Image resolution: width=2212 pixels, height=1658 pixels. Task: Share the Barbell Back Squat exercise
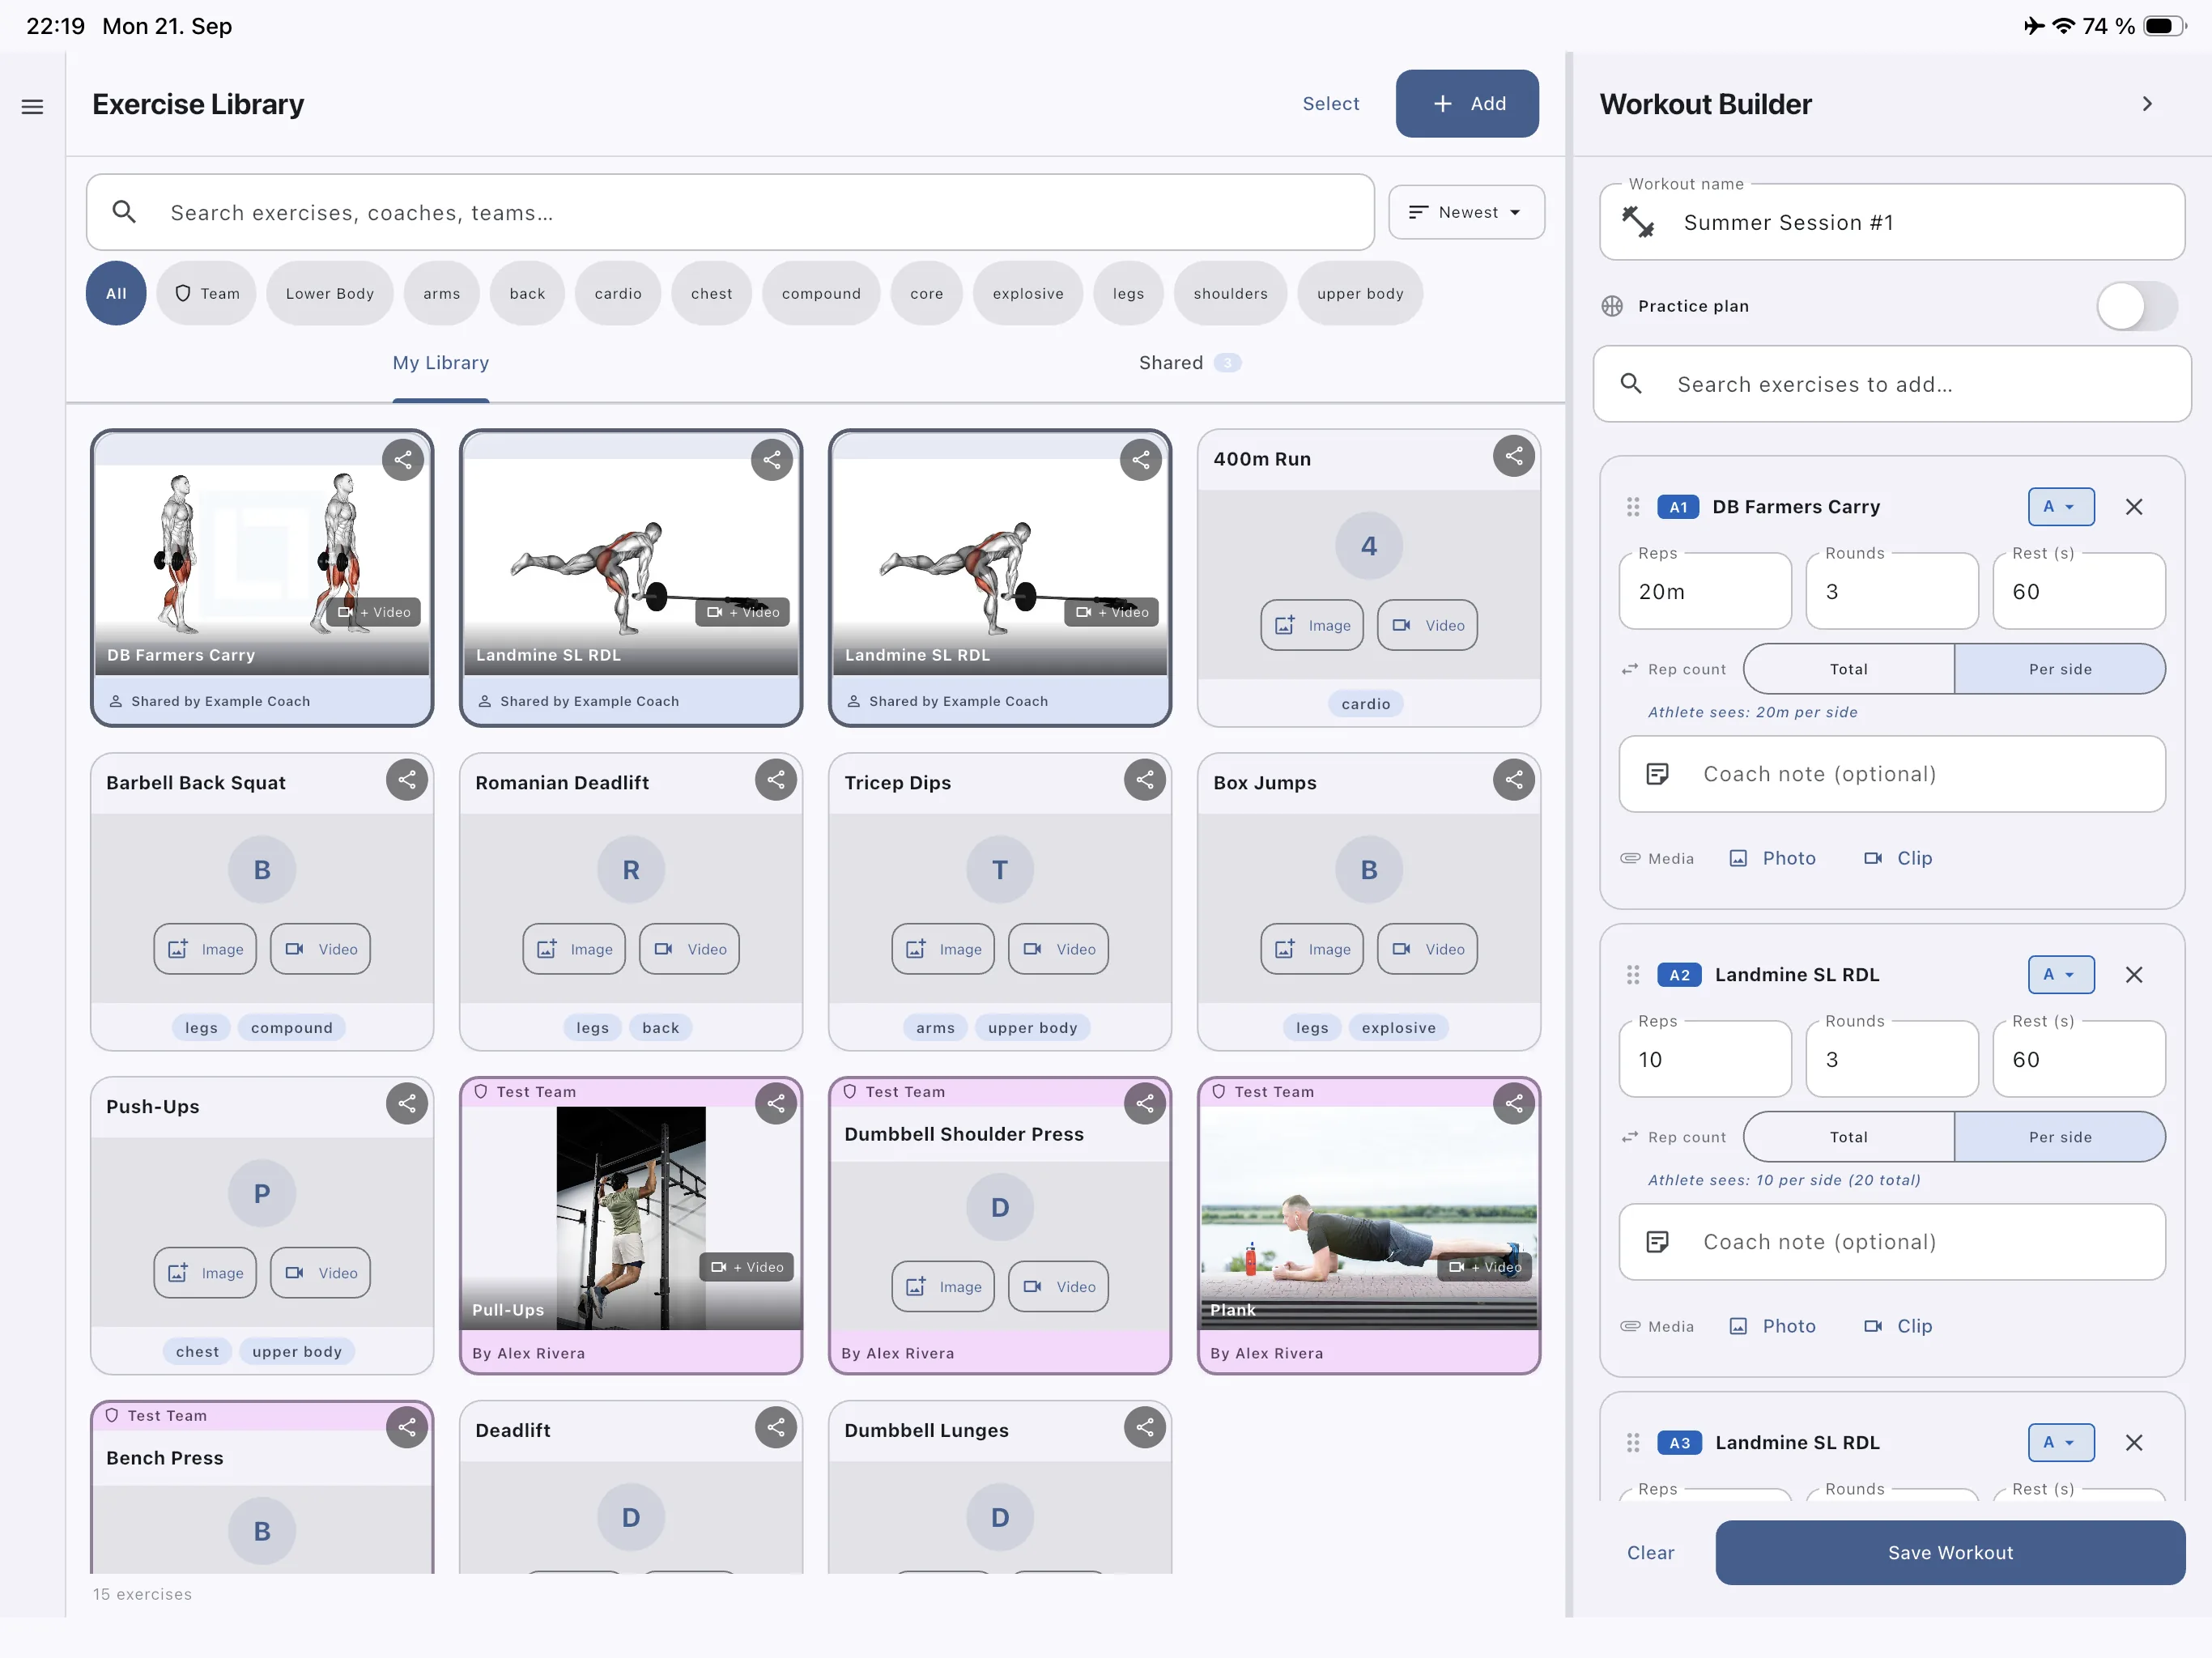407,780
